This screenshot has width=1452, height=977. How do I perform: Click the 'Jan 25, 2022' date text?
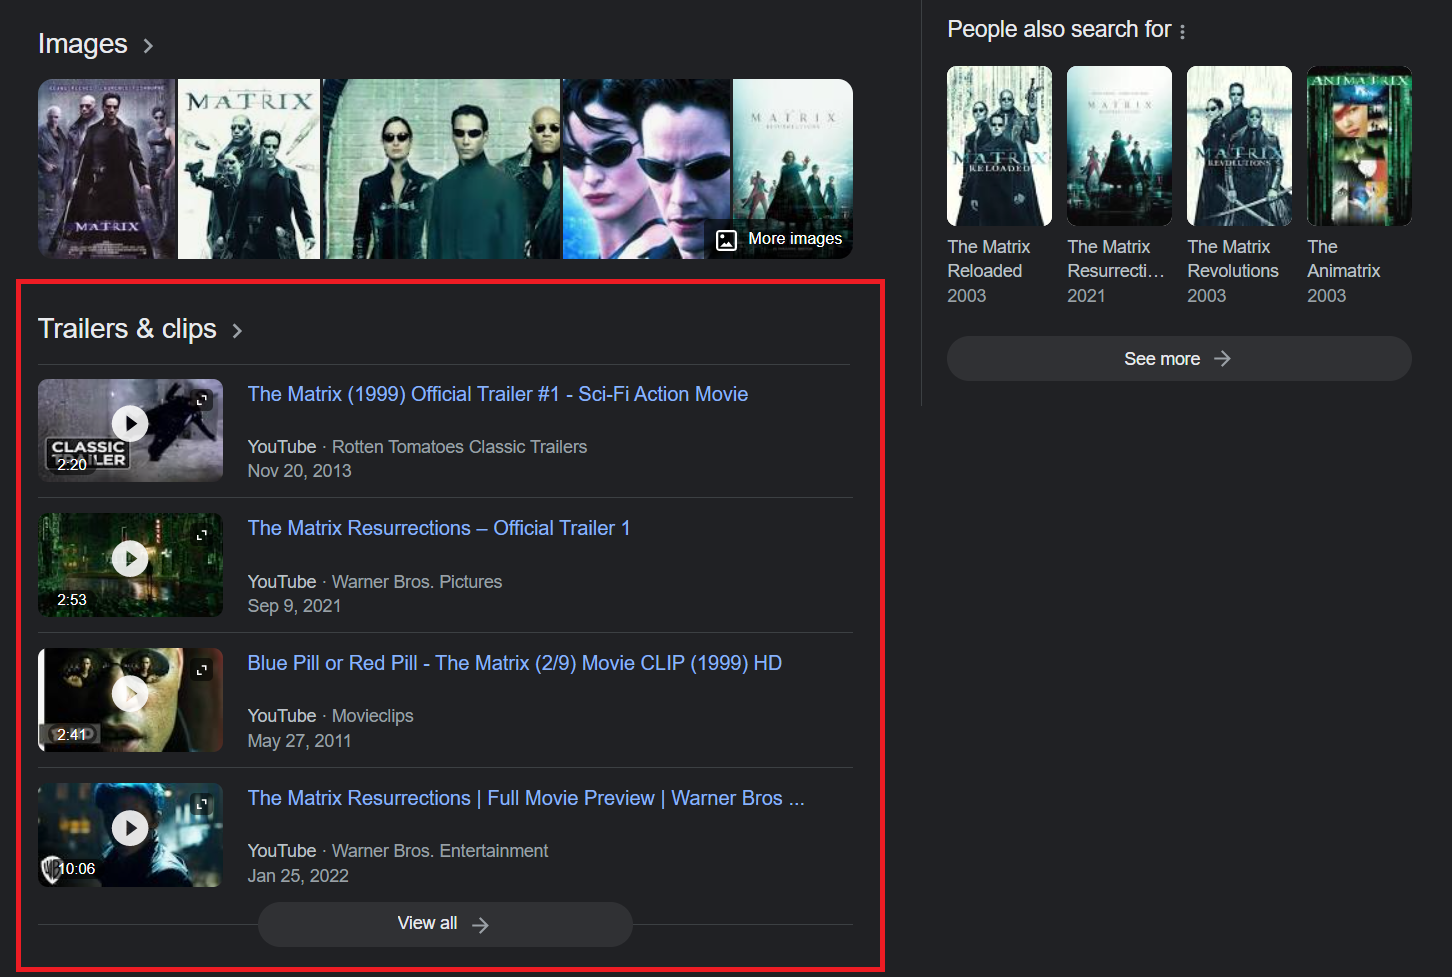[298, 876]
